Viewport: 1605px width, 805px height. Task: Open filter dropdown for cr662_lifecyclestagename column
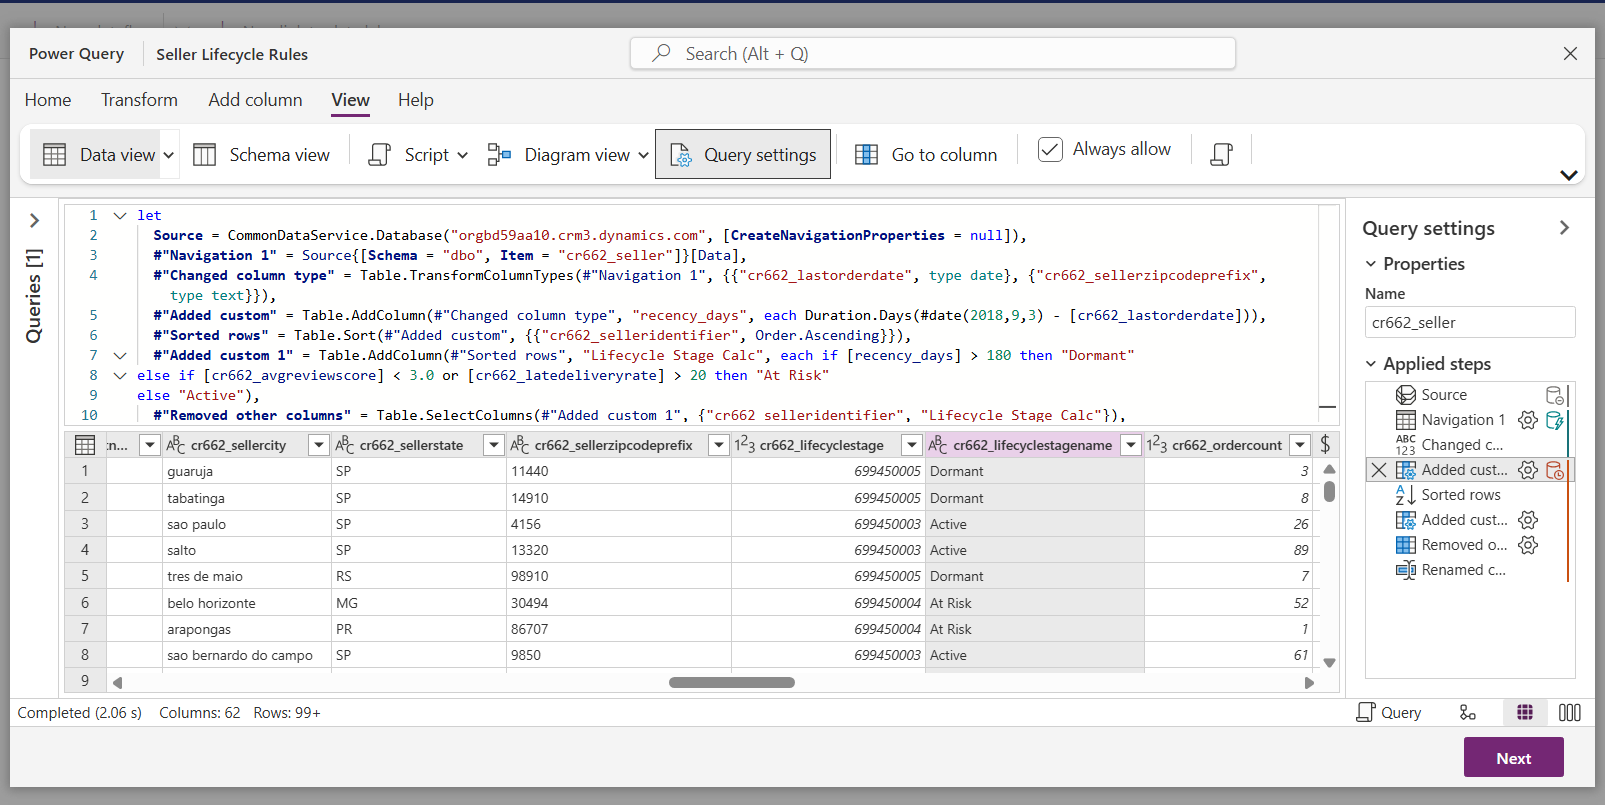tap(1131, 445)
